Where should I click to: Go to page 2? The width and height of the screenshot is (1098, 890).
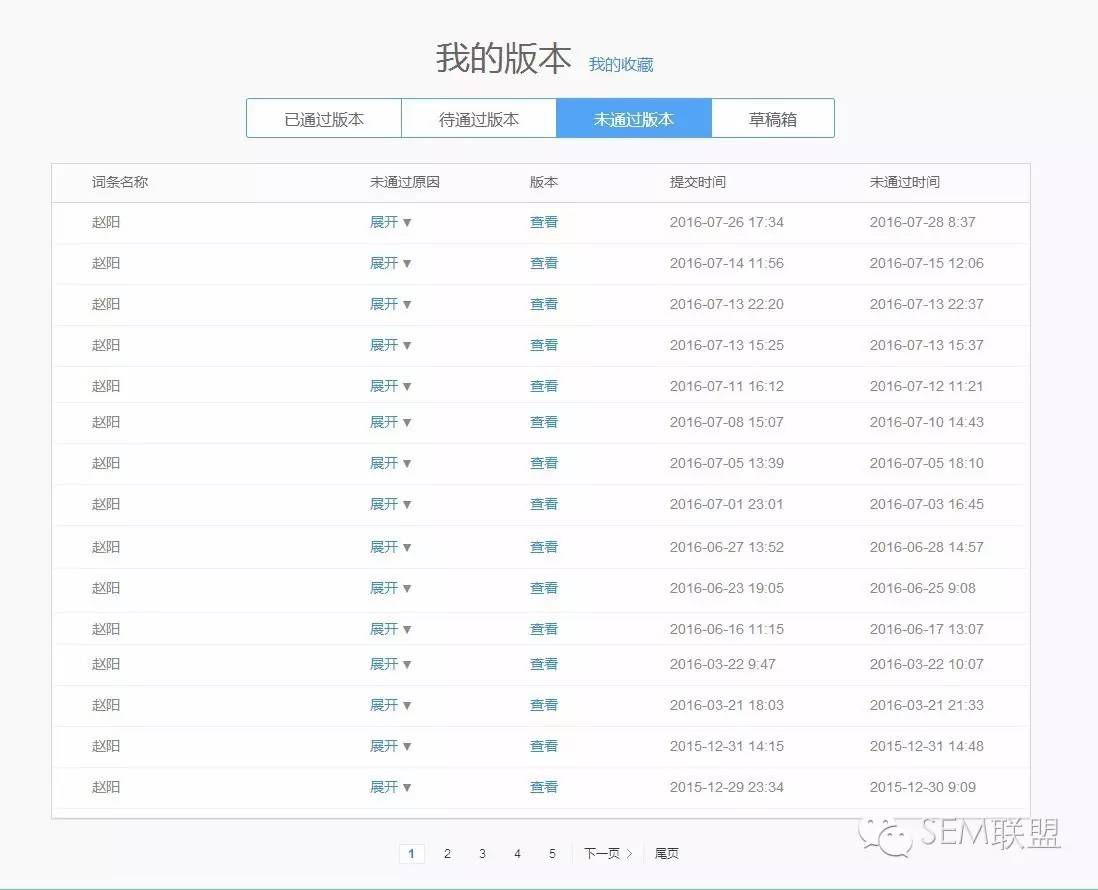[x=447, y=854]
